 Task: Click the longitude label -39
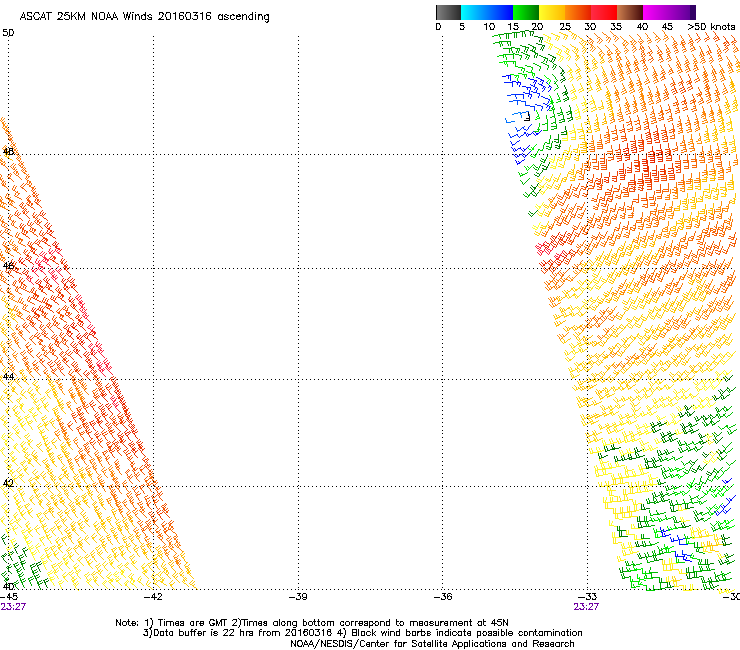tap(298, 597)
